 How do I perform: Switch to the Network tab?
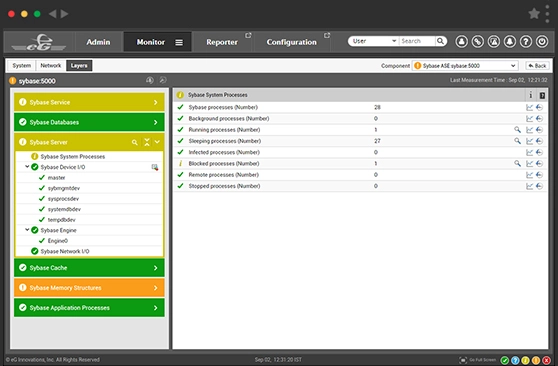(x=51, y=66)
